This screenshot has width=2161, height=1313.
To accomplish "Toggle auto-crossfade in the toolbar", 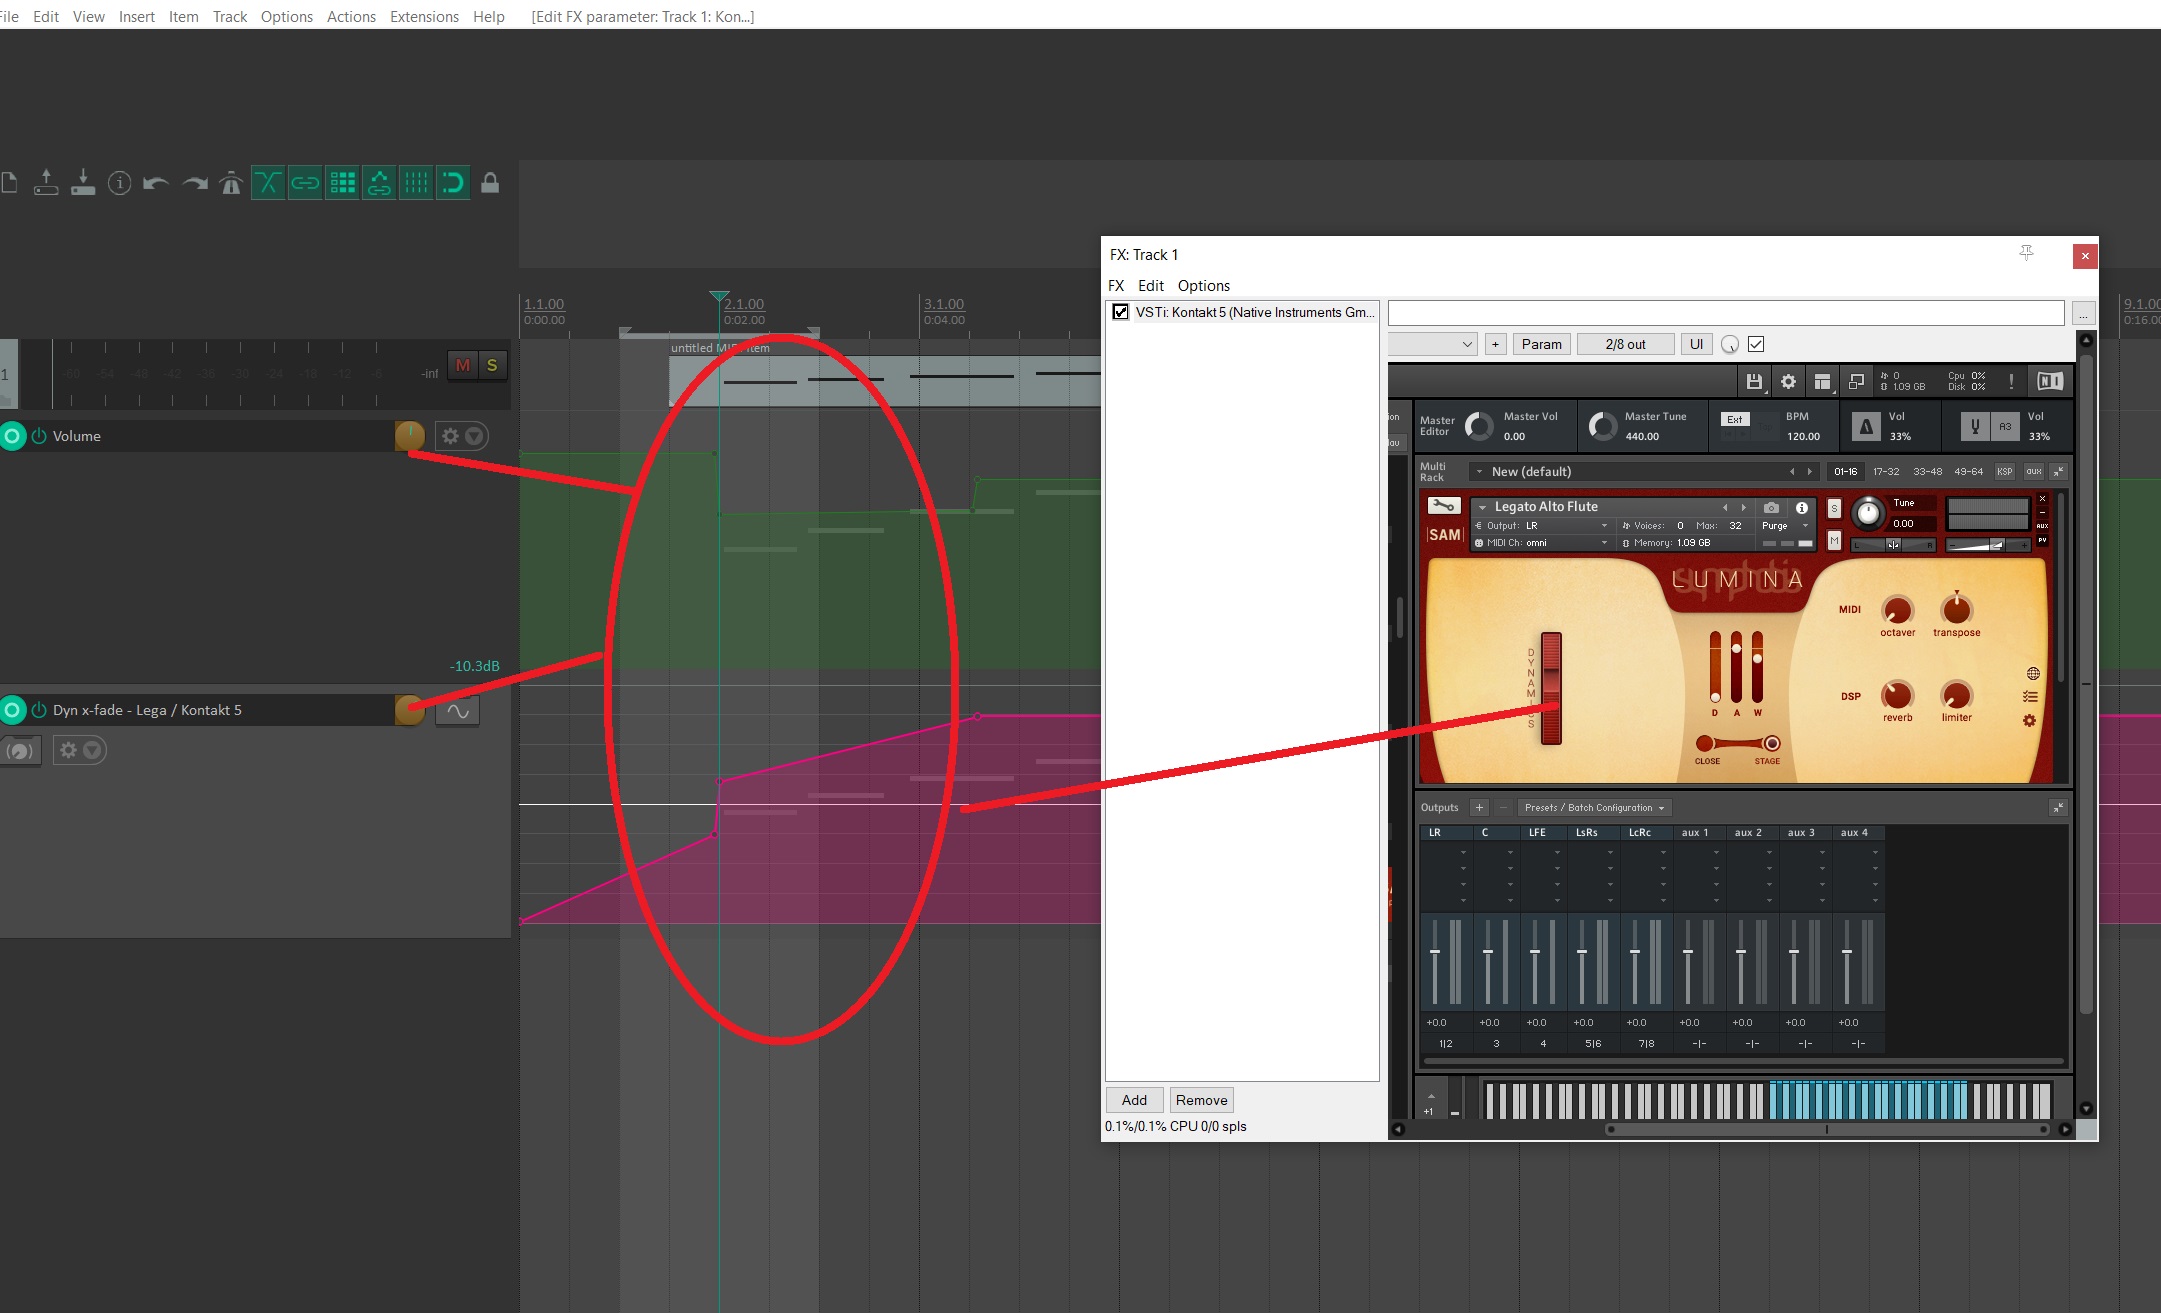I will pyautogui.click(x=268, y=183).
